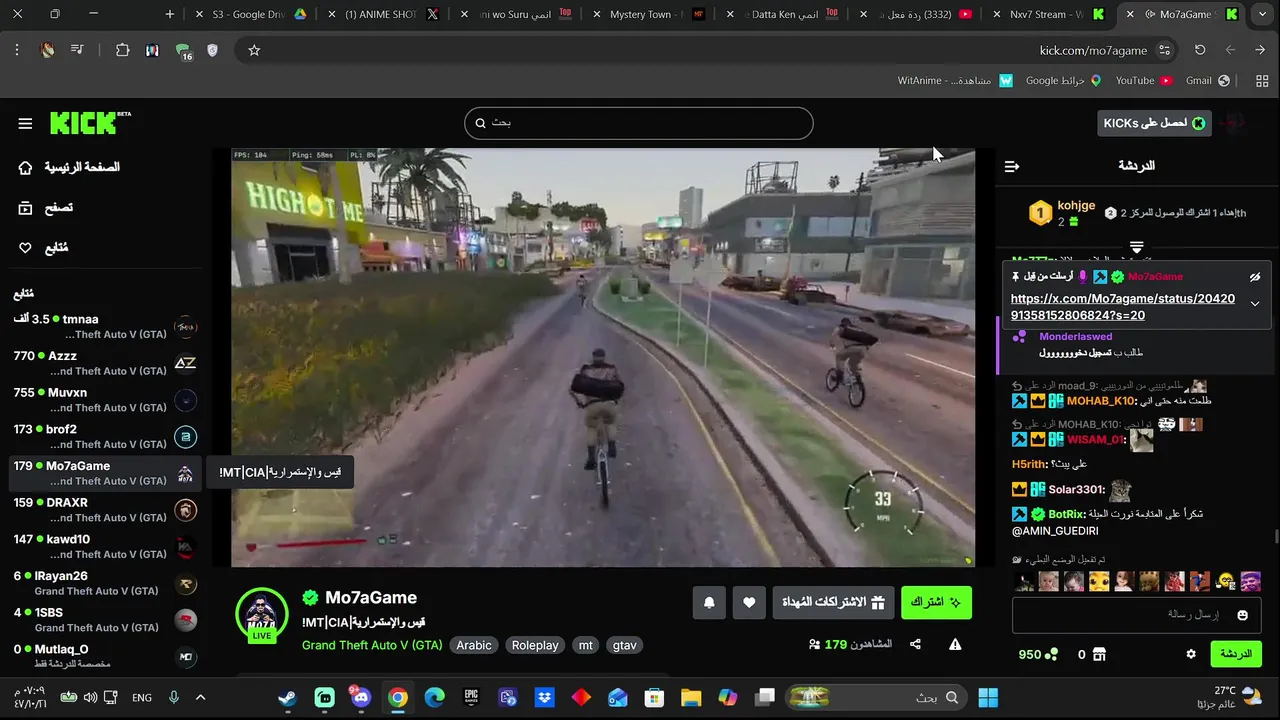This screenshot has height=720, width=1280.
Task: Open the WitAnime bookmark
Action: click(955, 80)
